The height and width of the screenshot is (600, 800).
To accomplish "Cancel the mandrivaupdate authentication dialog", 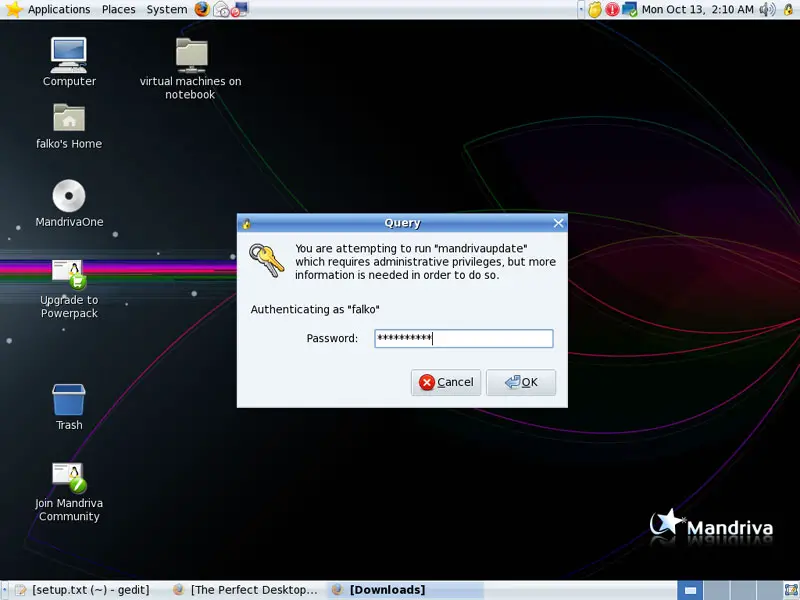I will tap(445, 382).
